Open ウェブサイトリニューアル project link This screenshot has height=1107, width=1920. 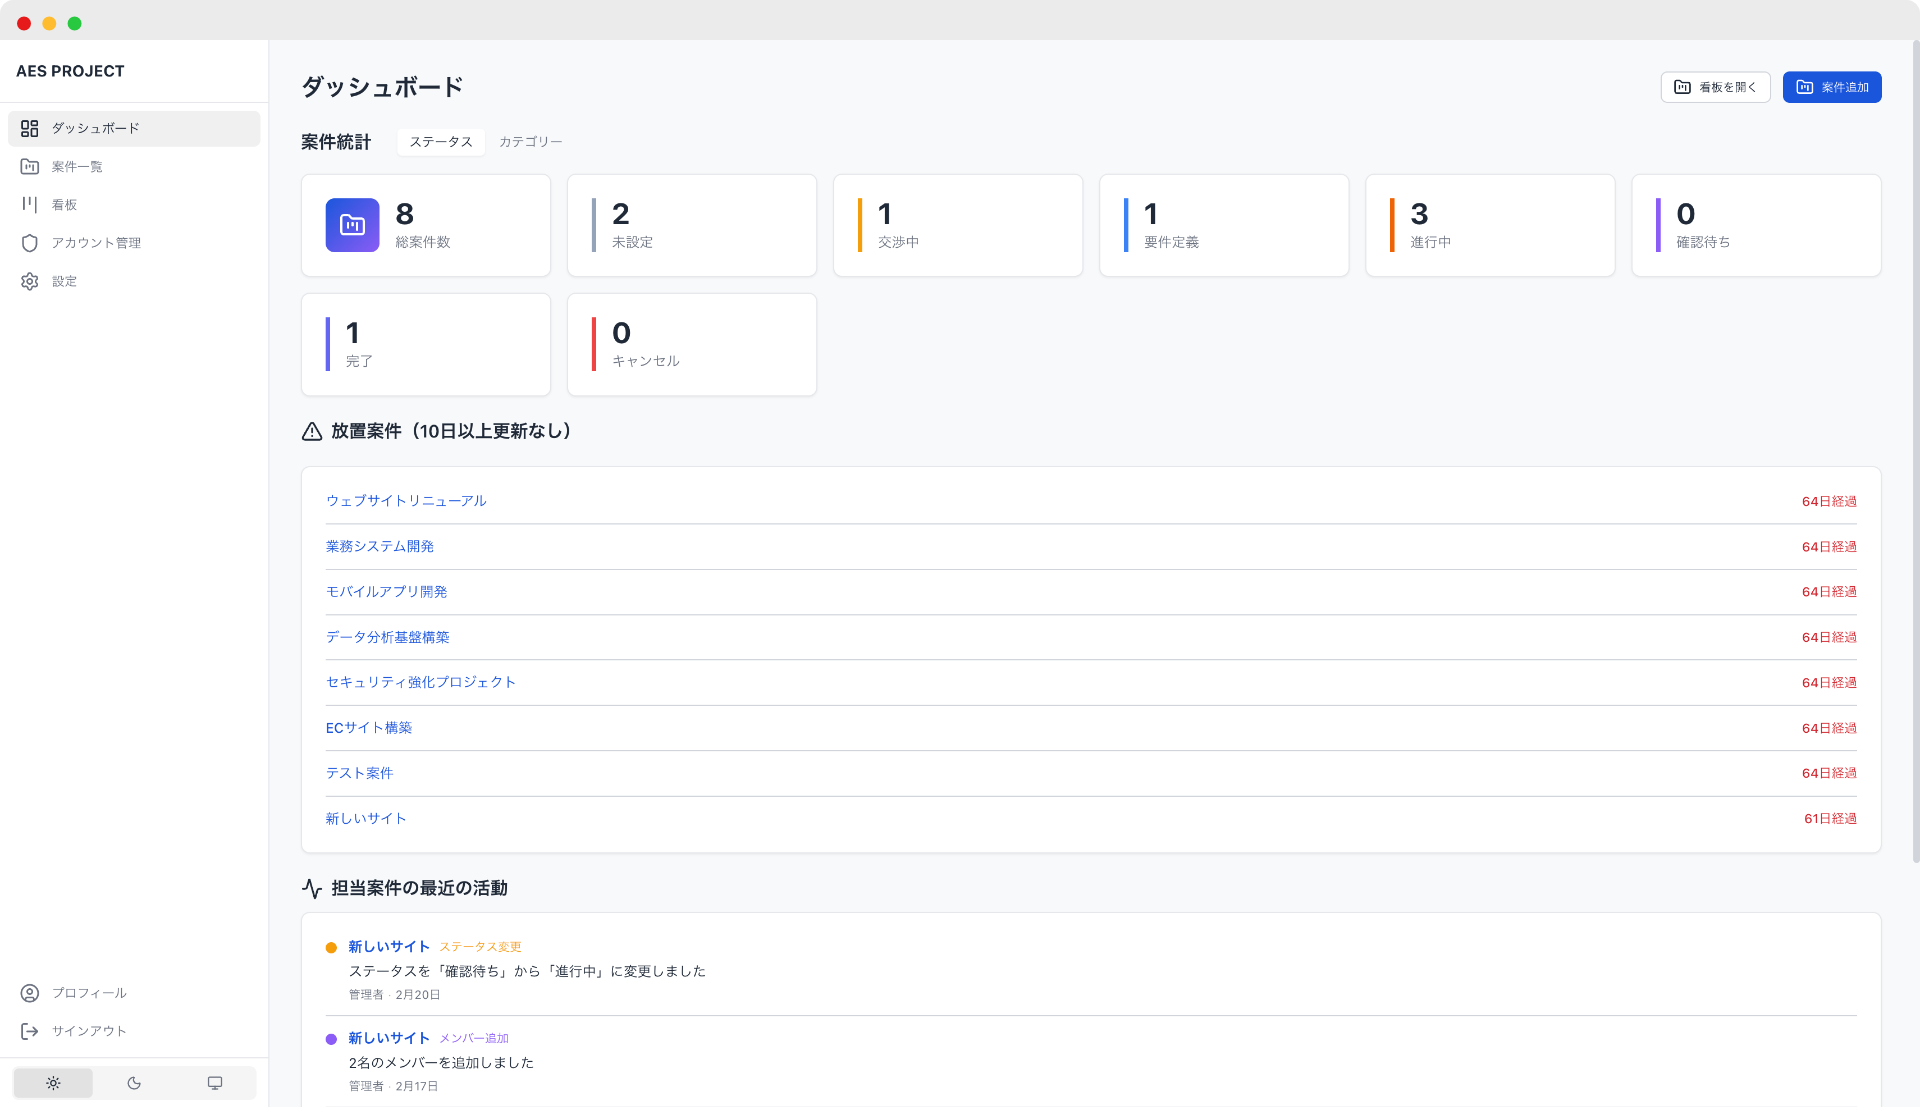[x=406, y=501]
